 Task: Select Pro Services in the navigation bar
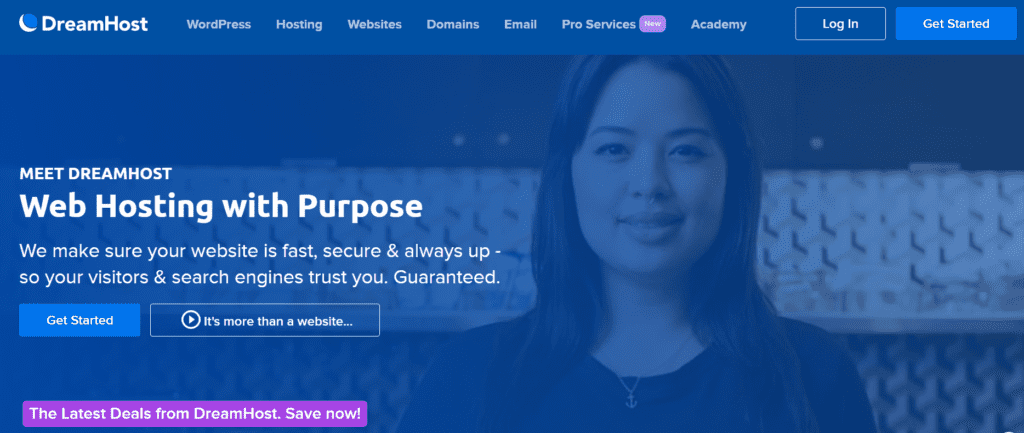pyautogui.click(x=598, y=24)
